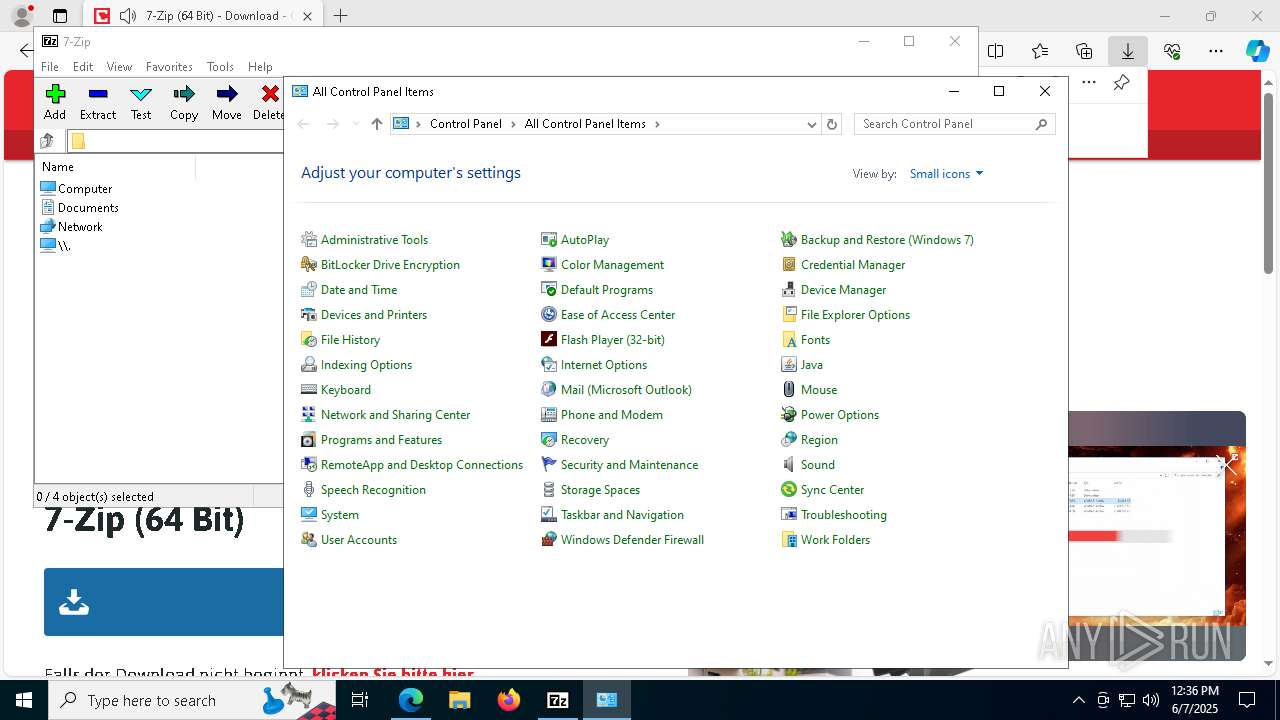Click the Add icon in 7-Zip toolbar
The image size is (1280, 720).
point(55,94)
